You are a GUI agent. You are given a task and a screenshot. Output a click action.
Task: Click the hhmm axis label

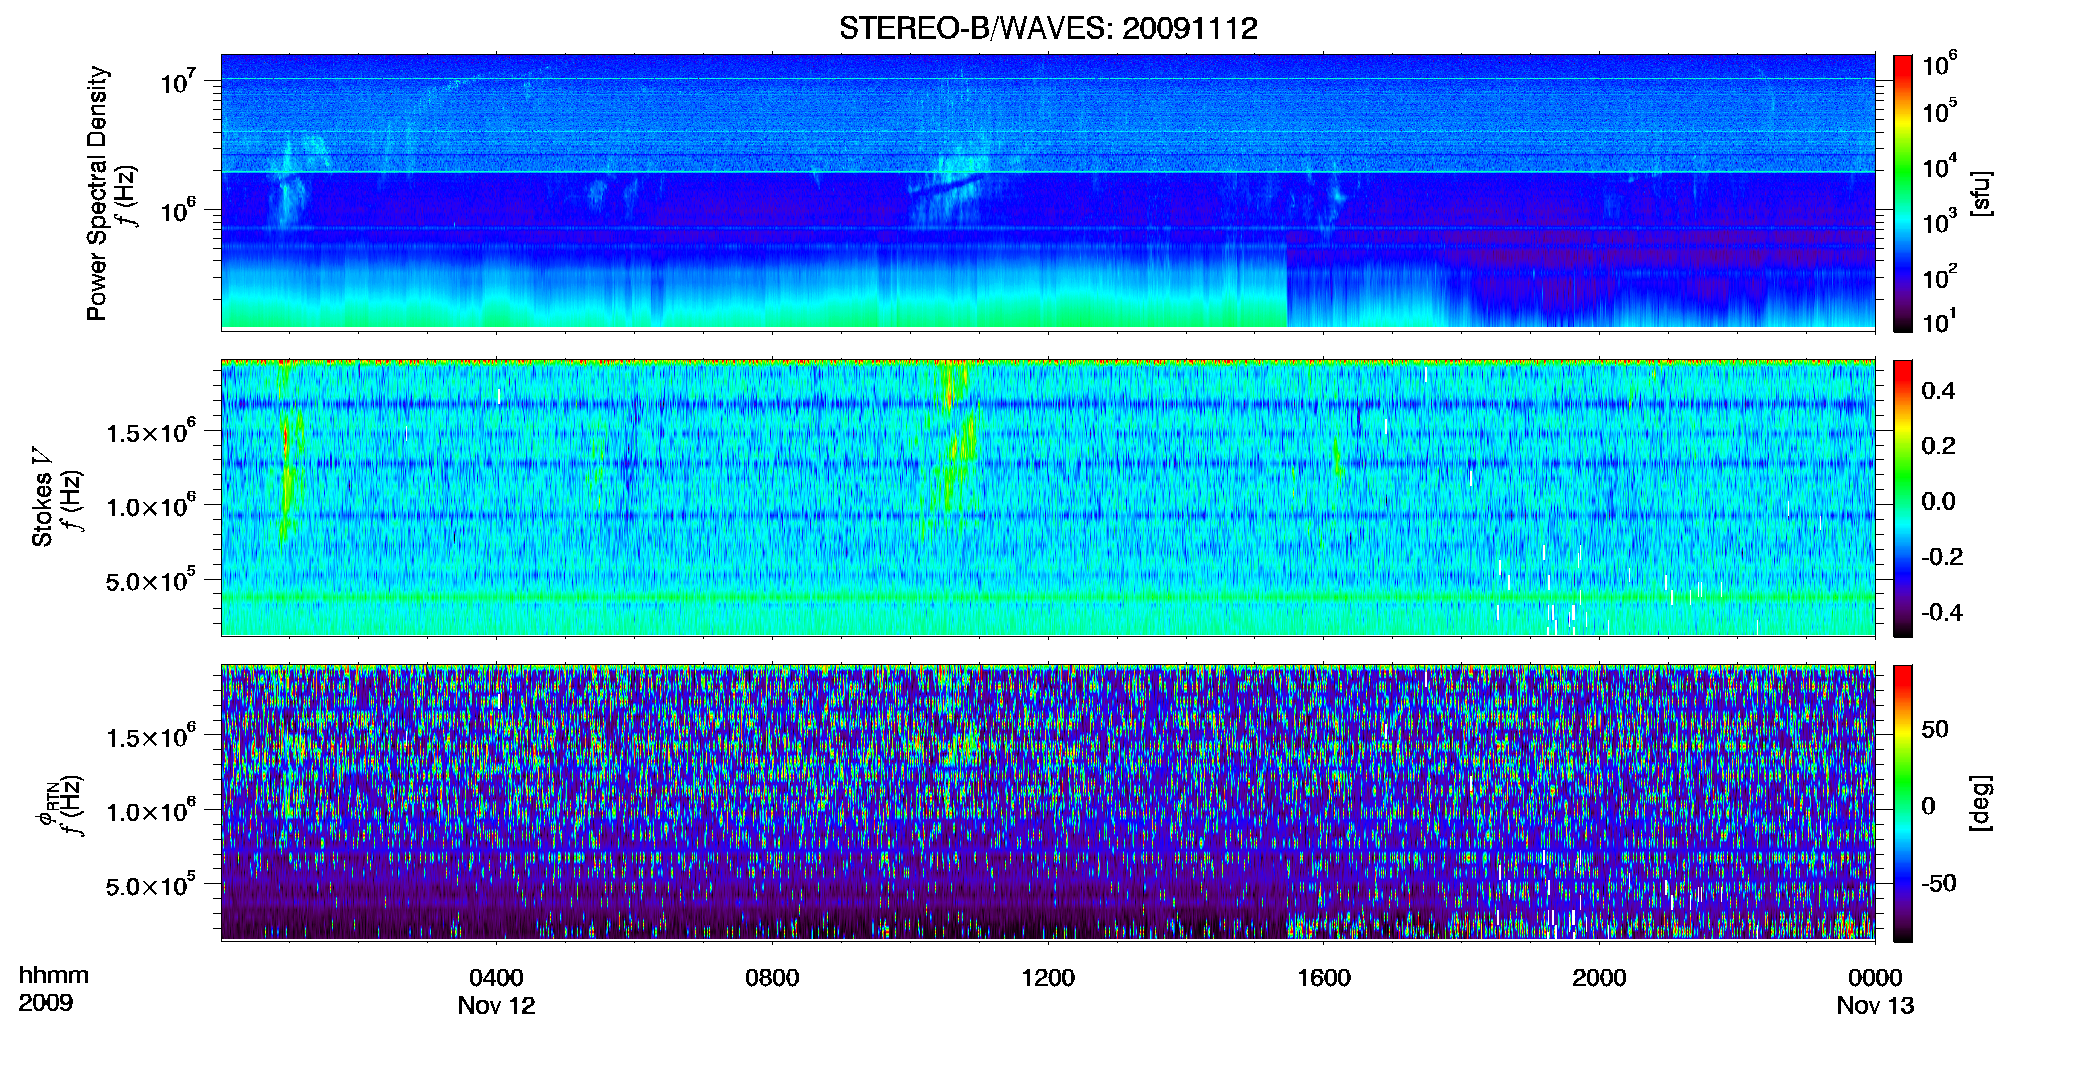[54, 975]
